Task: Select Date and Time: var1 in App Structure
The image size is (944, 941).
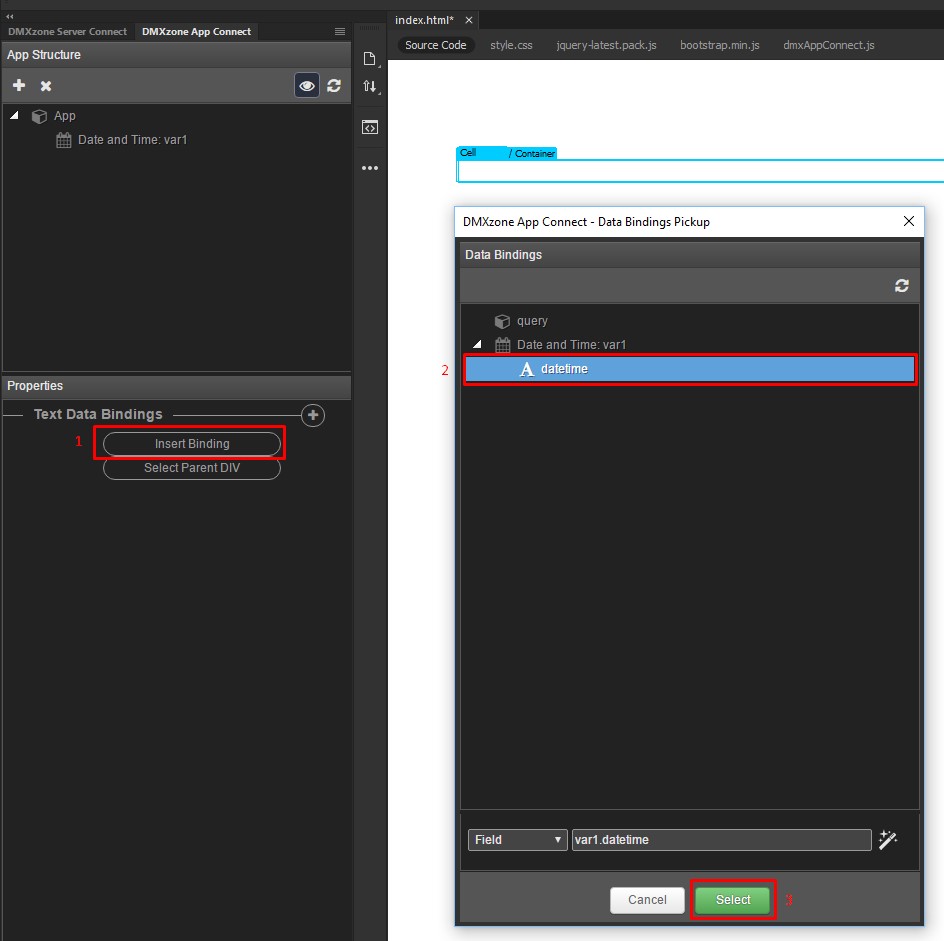Action: pos(121,140)
